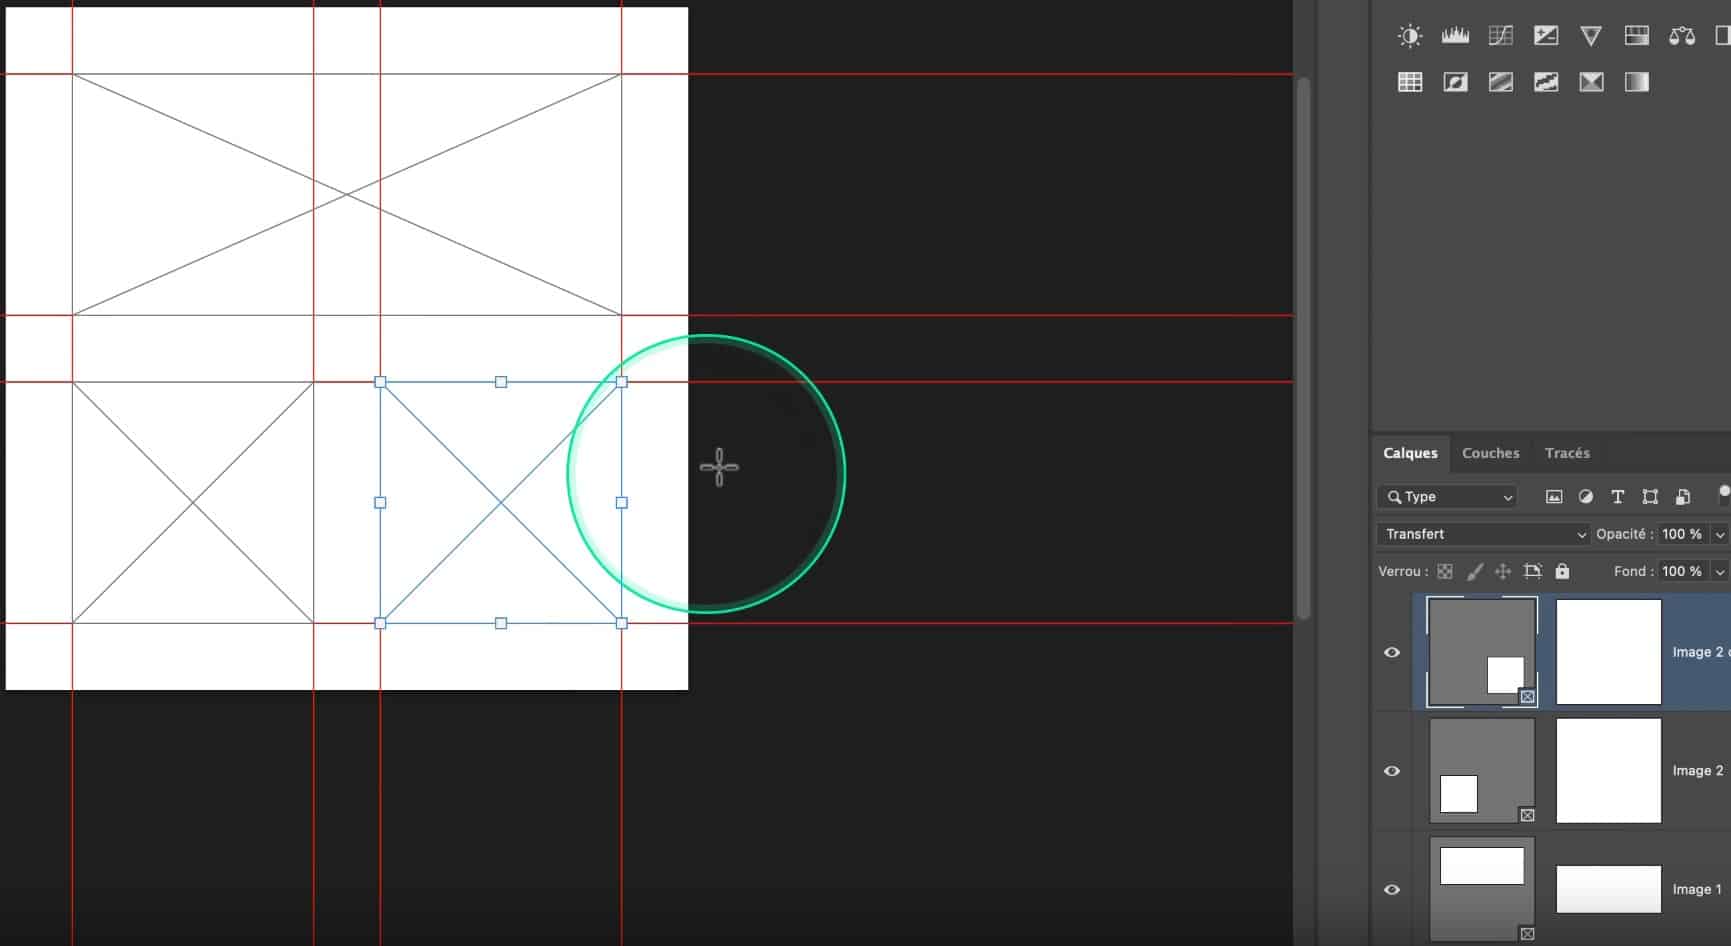Open the Transfert blend mode dropdown
Image resolution: width=1731 pixels, height=946 pixels.
click(1482, 534)
